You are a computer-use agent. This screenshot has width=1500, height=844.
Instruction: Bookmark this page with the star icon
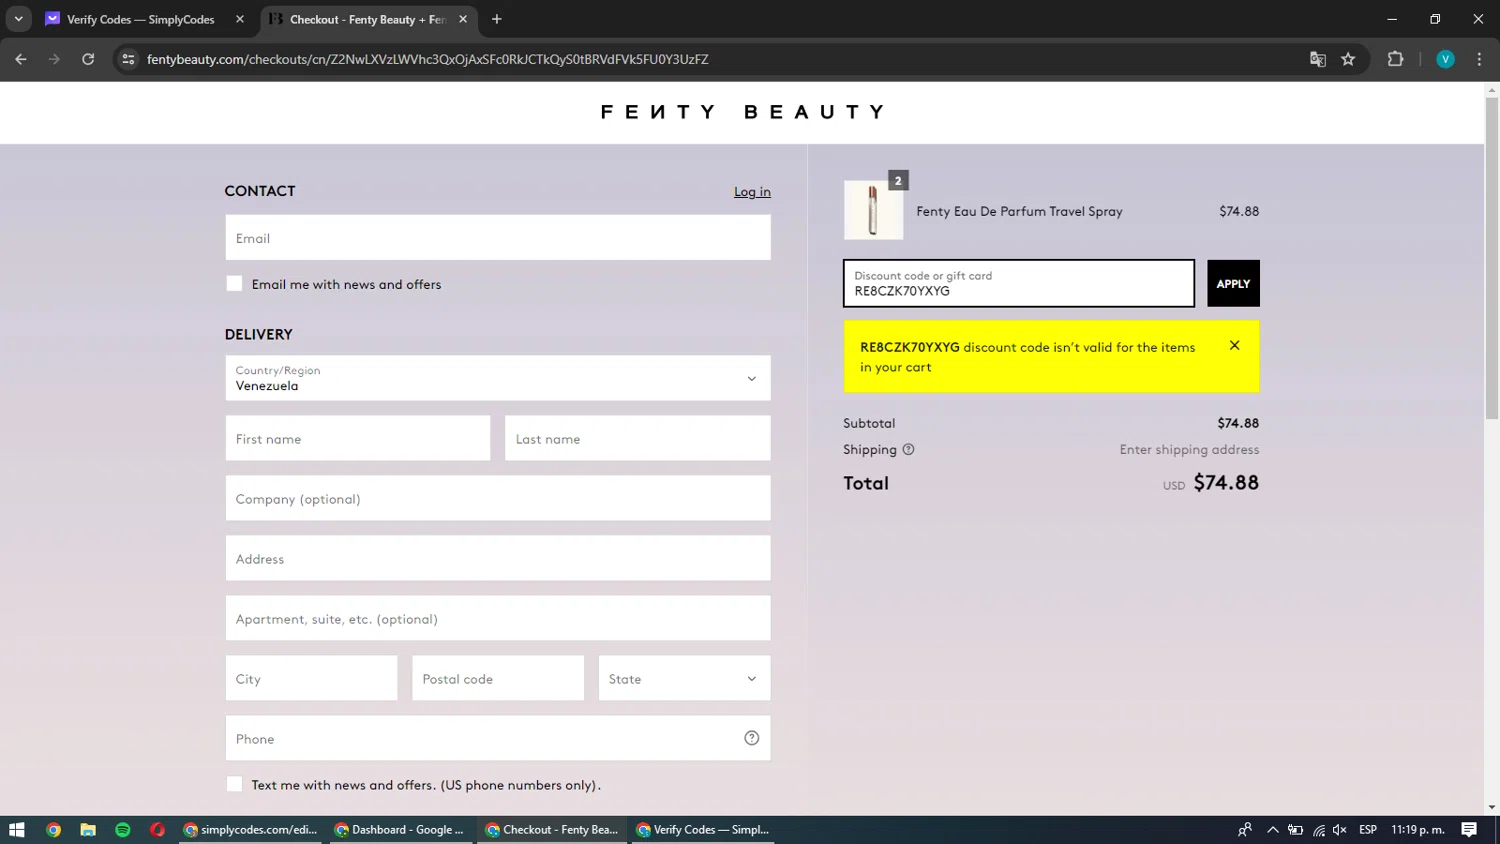(x=1348, y=59)
